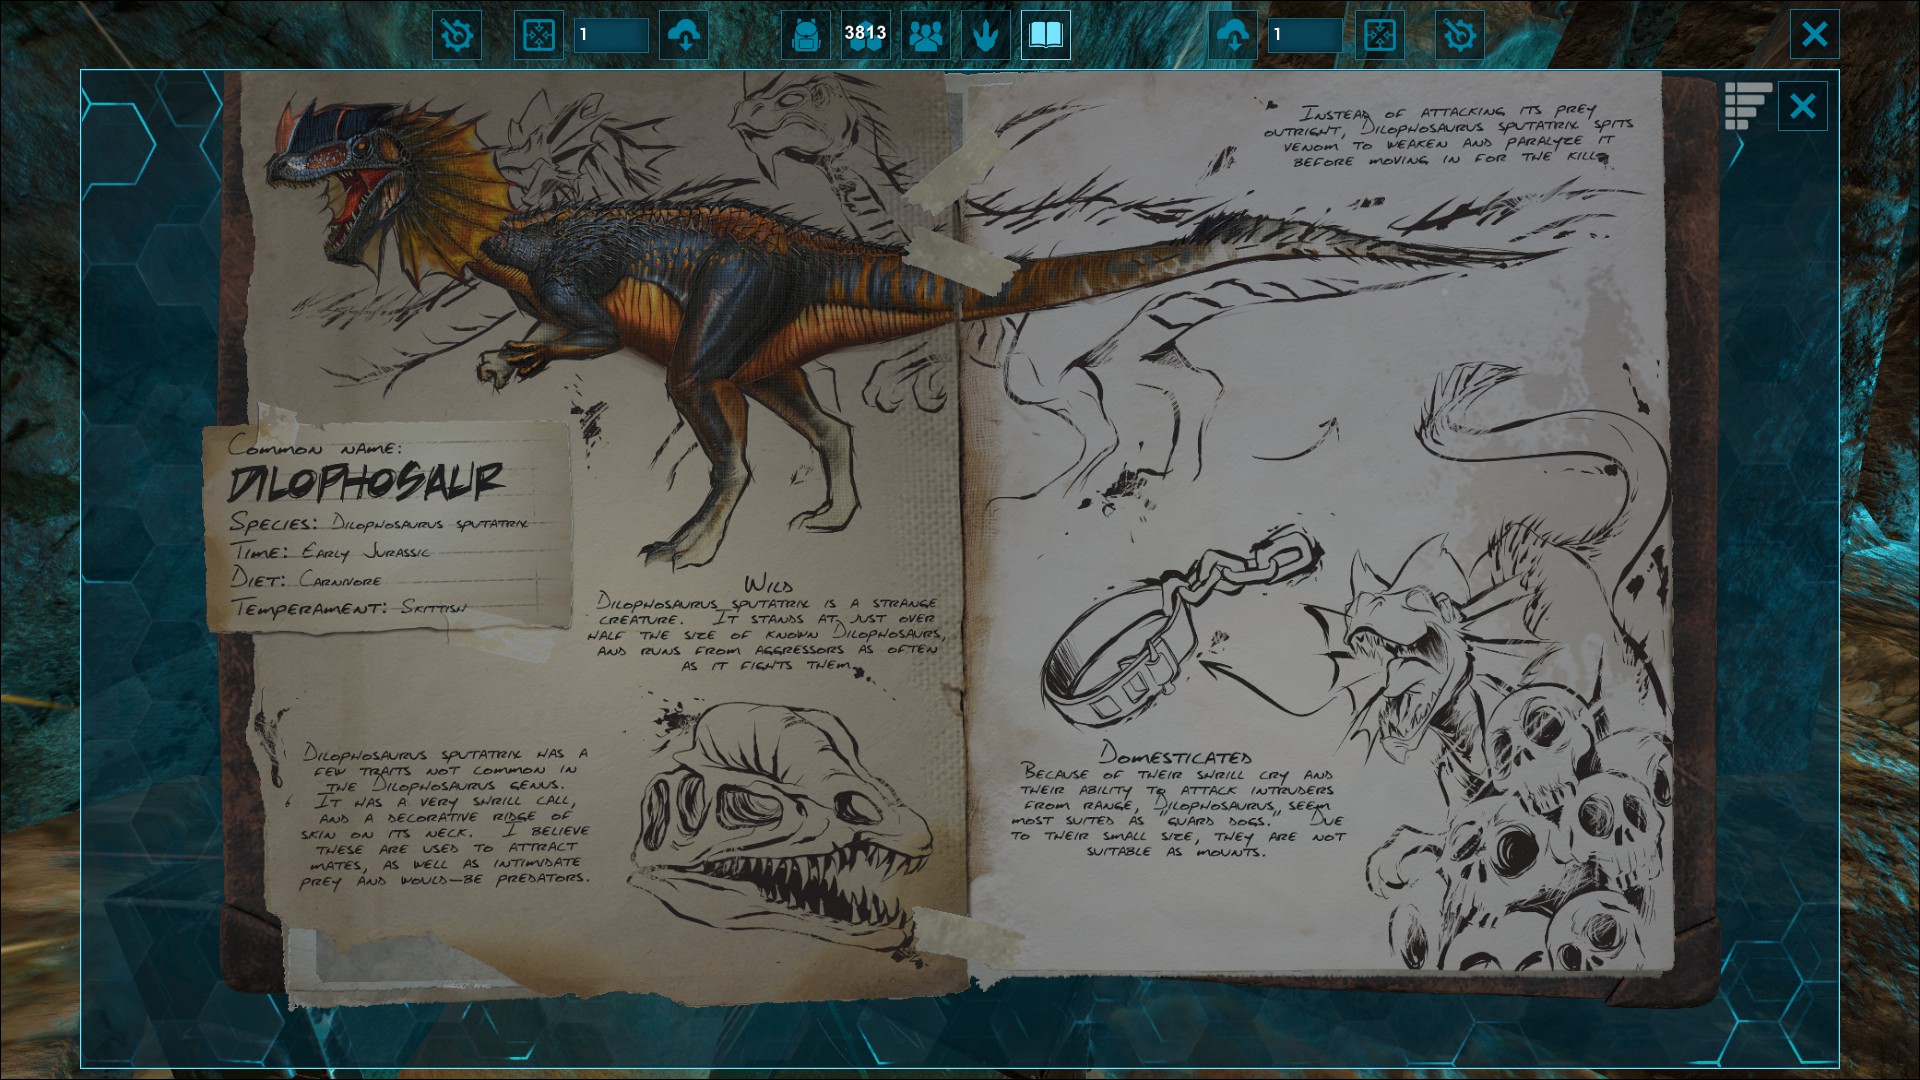Open the backpack inventory tab
This screenshot has width=1920, height=1080.
[805, 35]
